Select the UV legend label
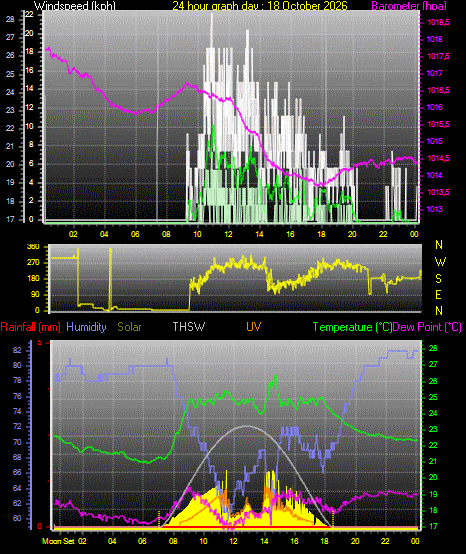This screenshot has height=554, width=466. click(x=254, y=327)
